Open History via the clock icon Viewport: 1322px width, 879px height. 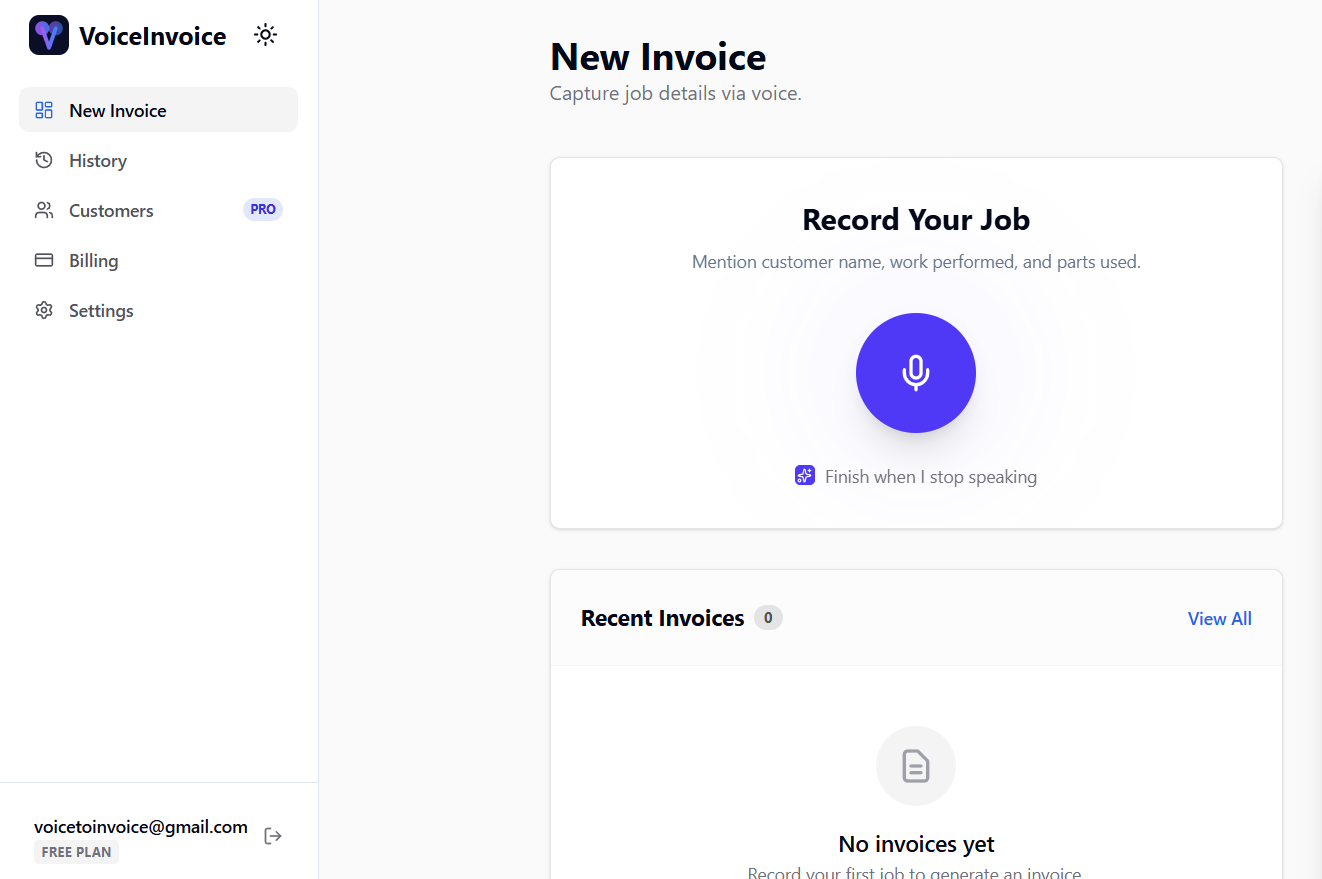43,160
